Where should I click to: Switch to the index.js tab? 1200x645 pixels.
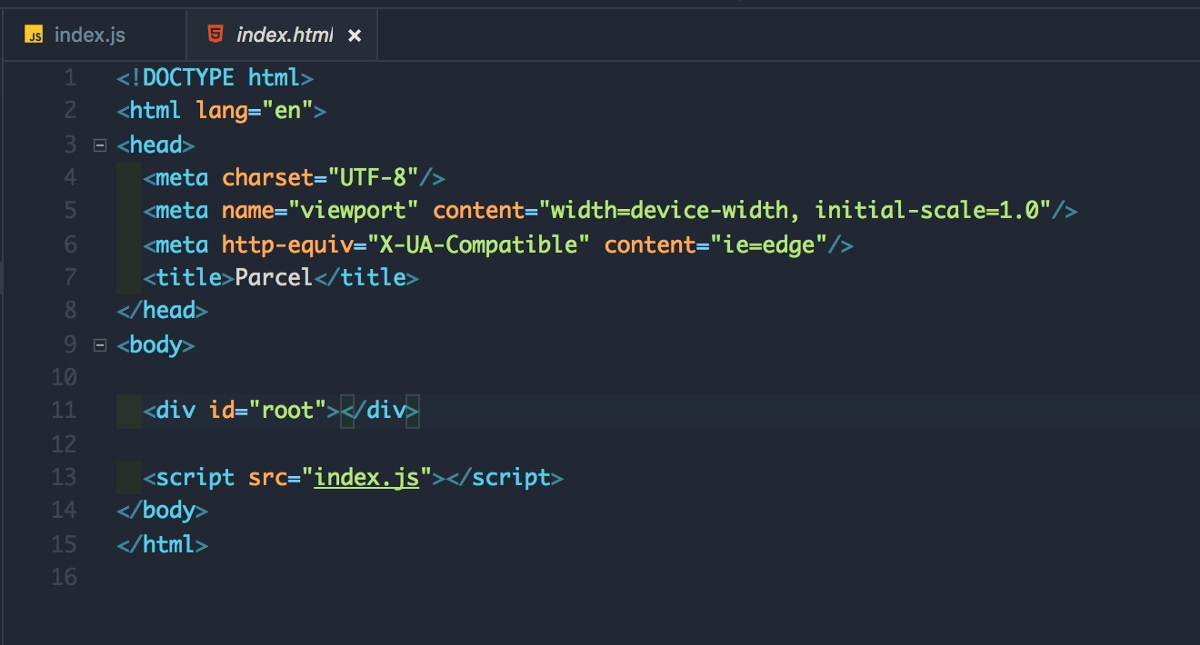(92, 35)
